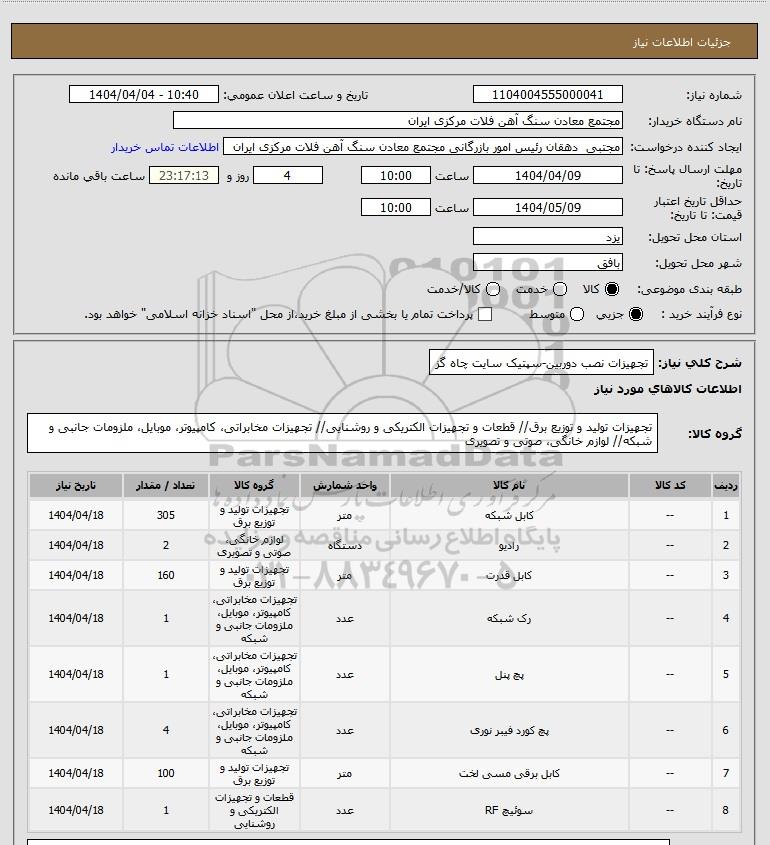
Task: Click the remaining time field 23:17:13
Action: click(x=184, y=176)
